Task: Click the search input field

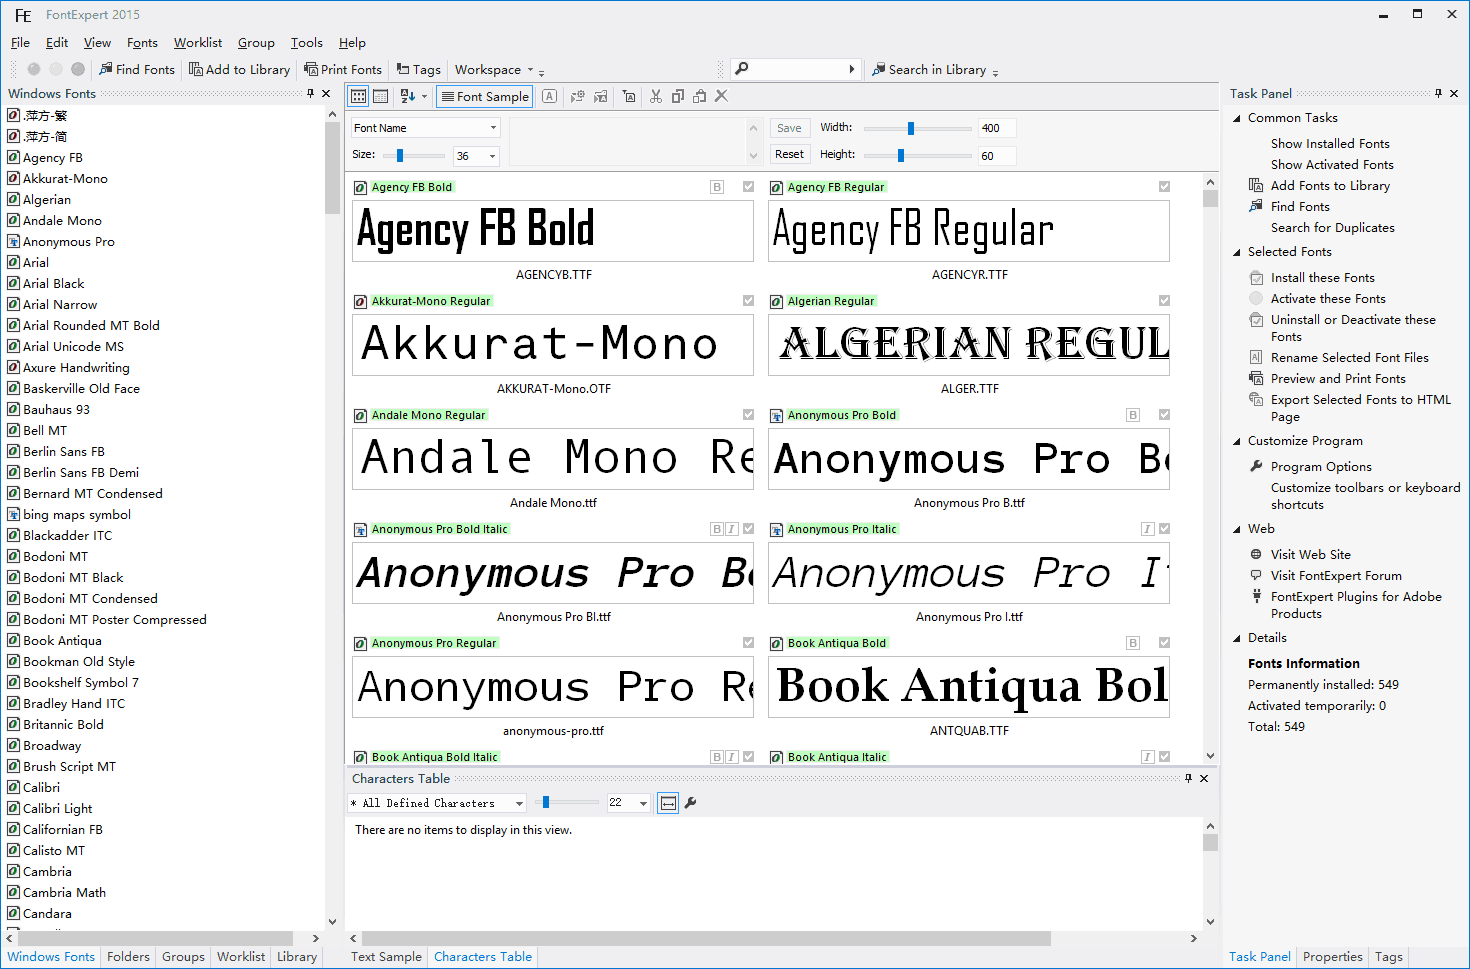Action: point(795,69)
